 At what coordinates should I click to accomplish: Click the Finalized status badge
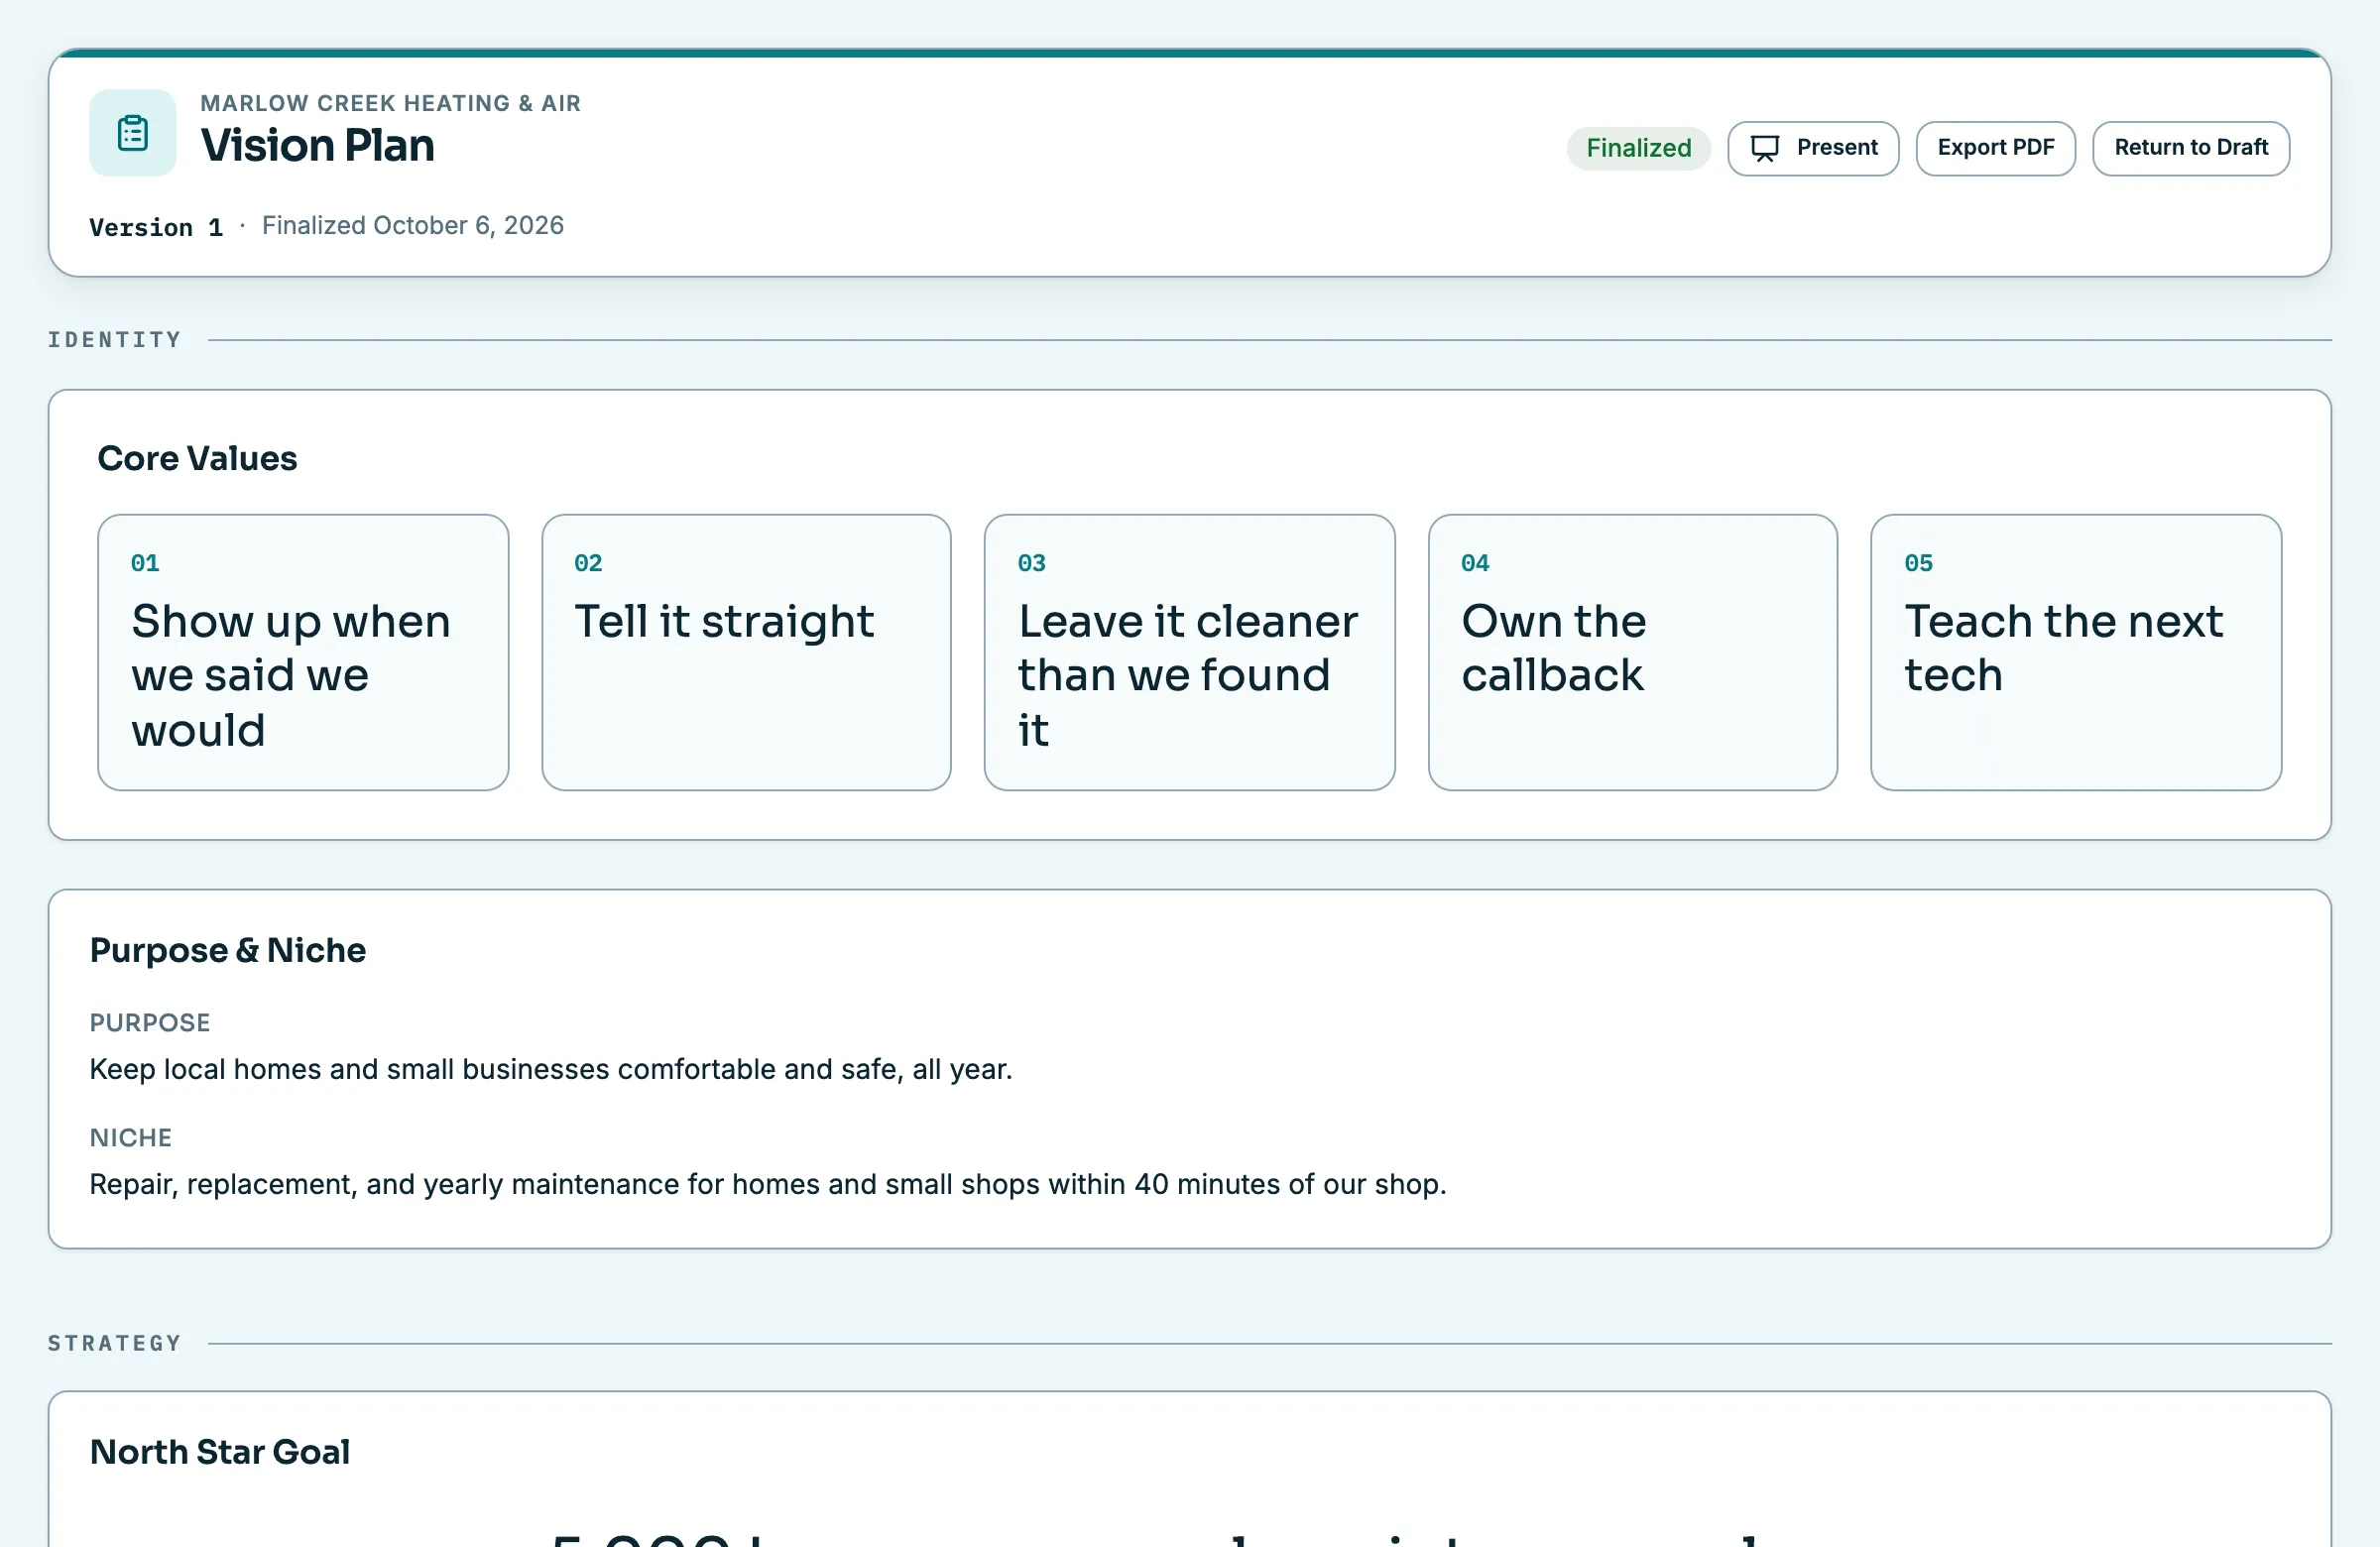[x=1638, y=148]
